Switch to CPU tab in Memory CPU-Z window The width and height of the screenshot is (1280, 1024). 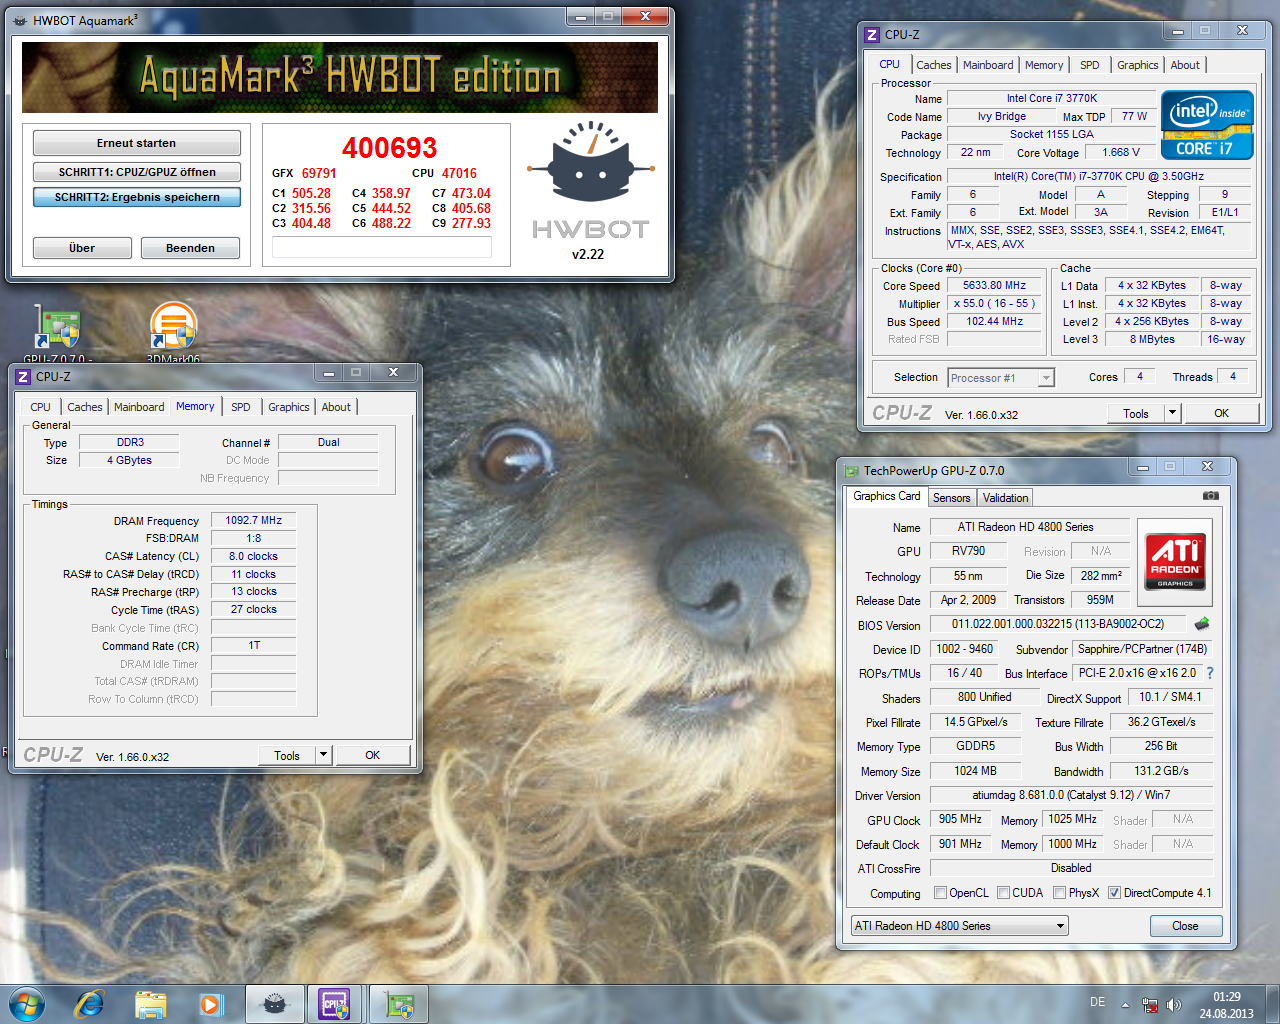(40, 407)
